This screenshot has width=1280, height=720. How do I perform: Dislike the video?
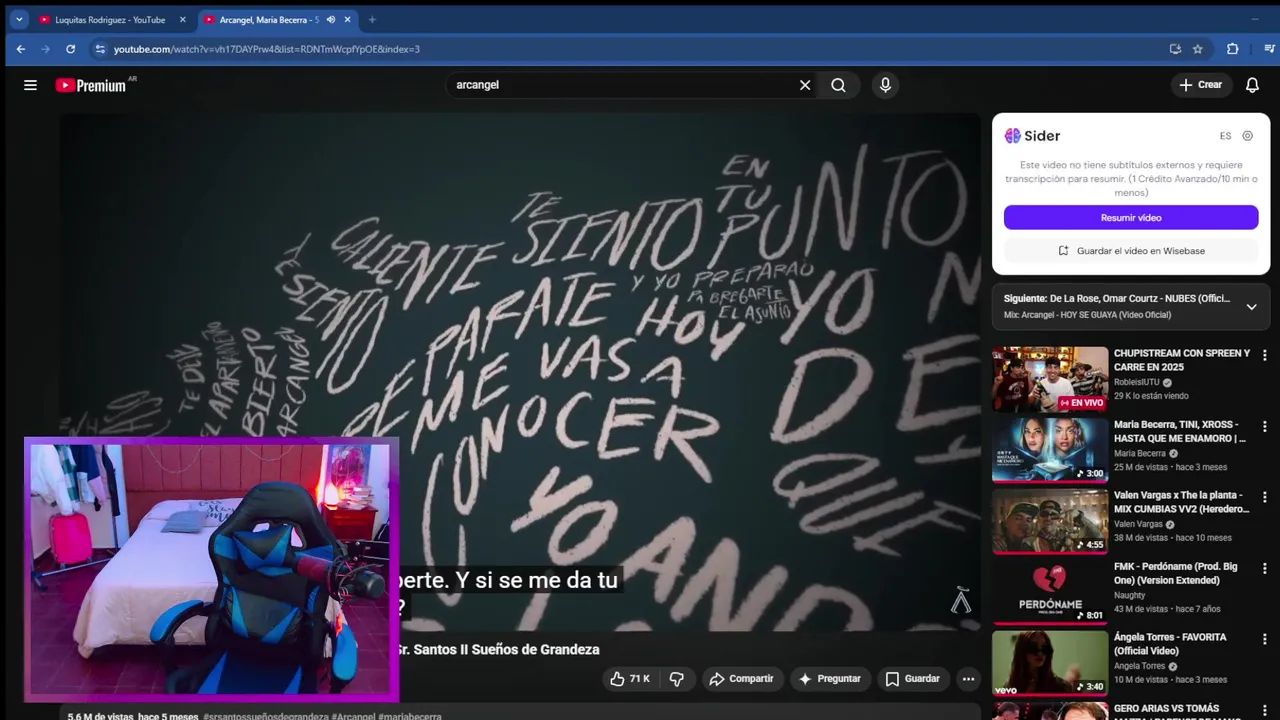677,679
